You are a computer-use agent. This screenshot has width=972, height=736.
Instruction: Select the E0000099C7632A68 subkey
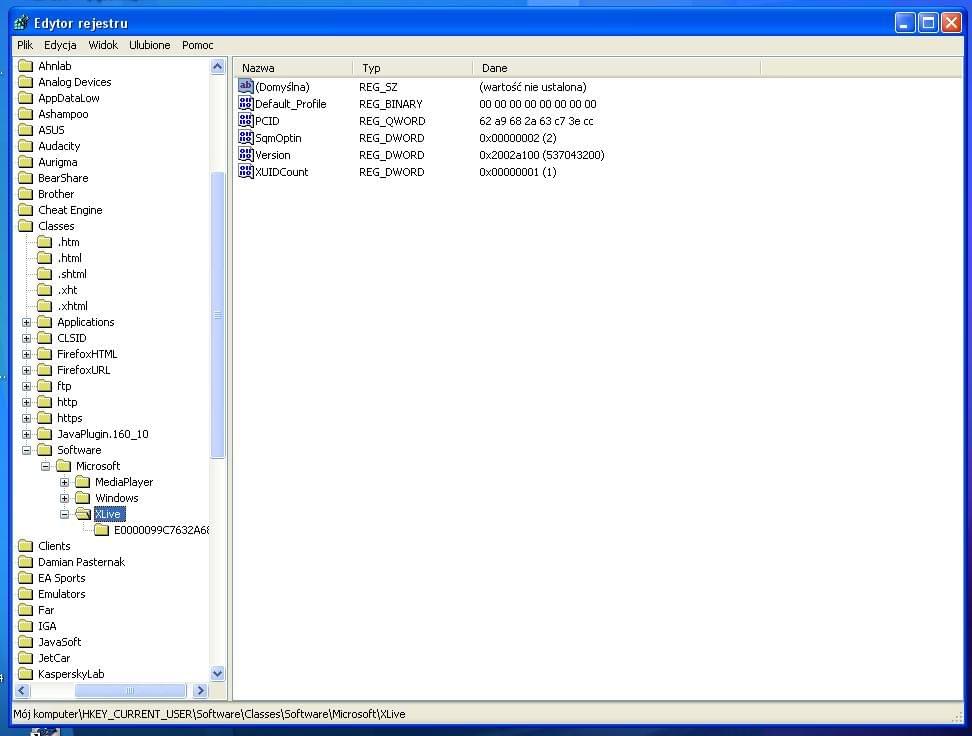tap(160, 530)
